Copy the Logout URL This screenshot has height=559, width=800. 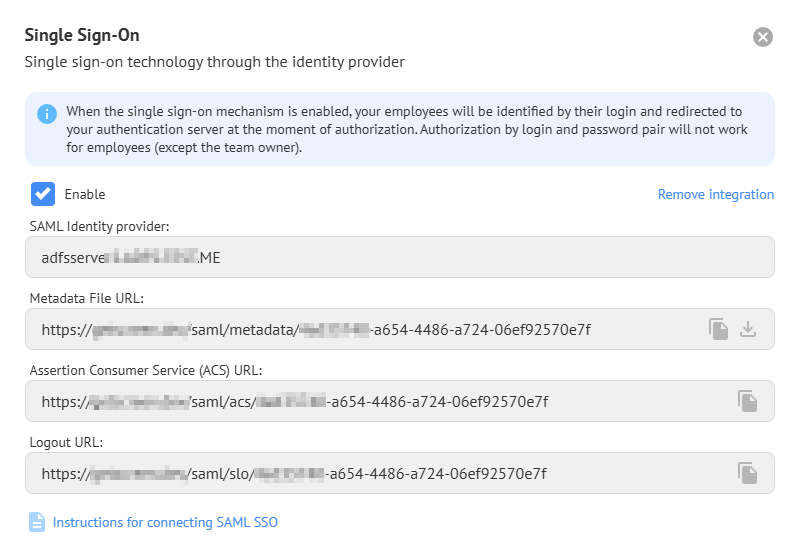click(x=747, y=473)
